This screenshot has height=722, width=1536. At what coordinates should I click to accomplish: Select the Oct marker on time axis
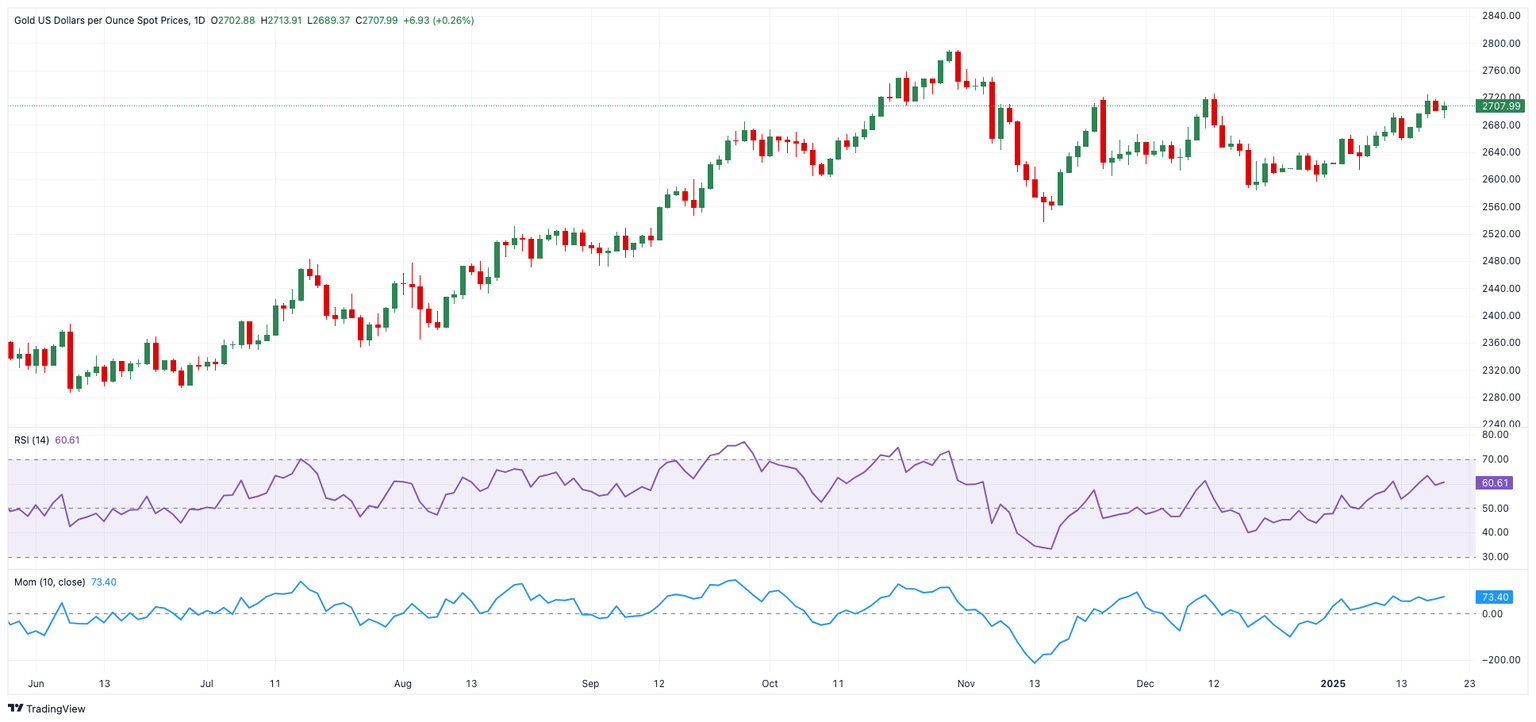point(769,684)
